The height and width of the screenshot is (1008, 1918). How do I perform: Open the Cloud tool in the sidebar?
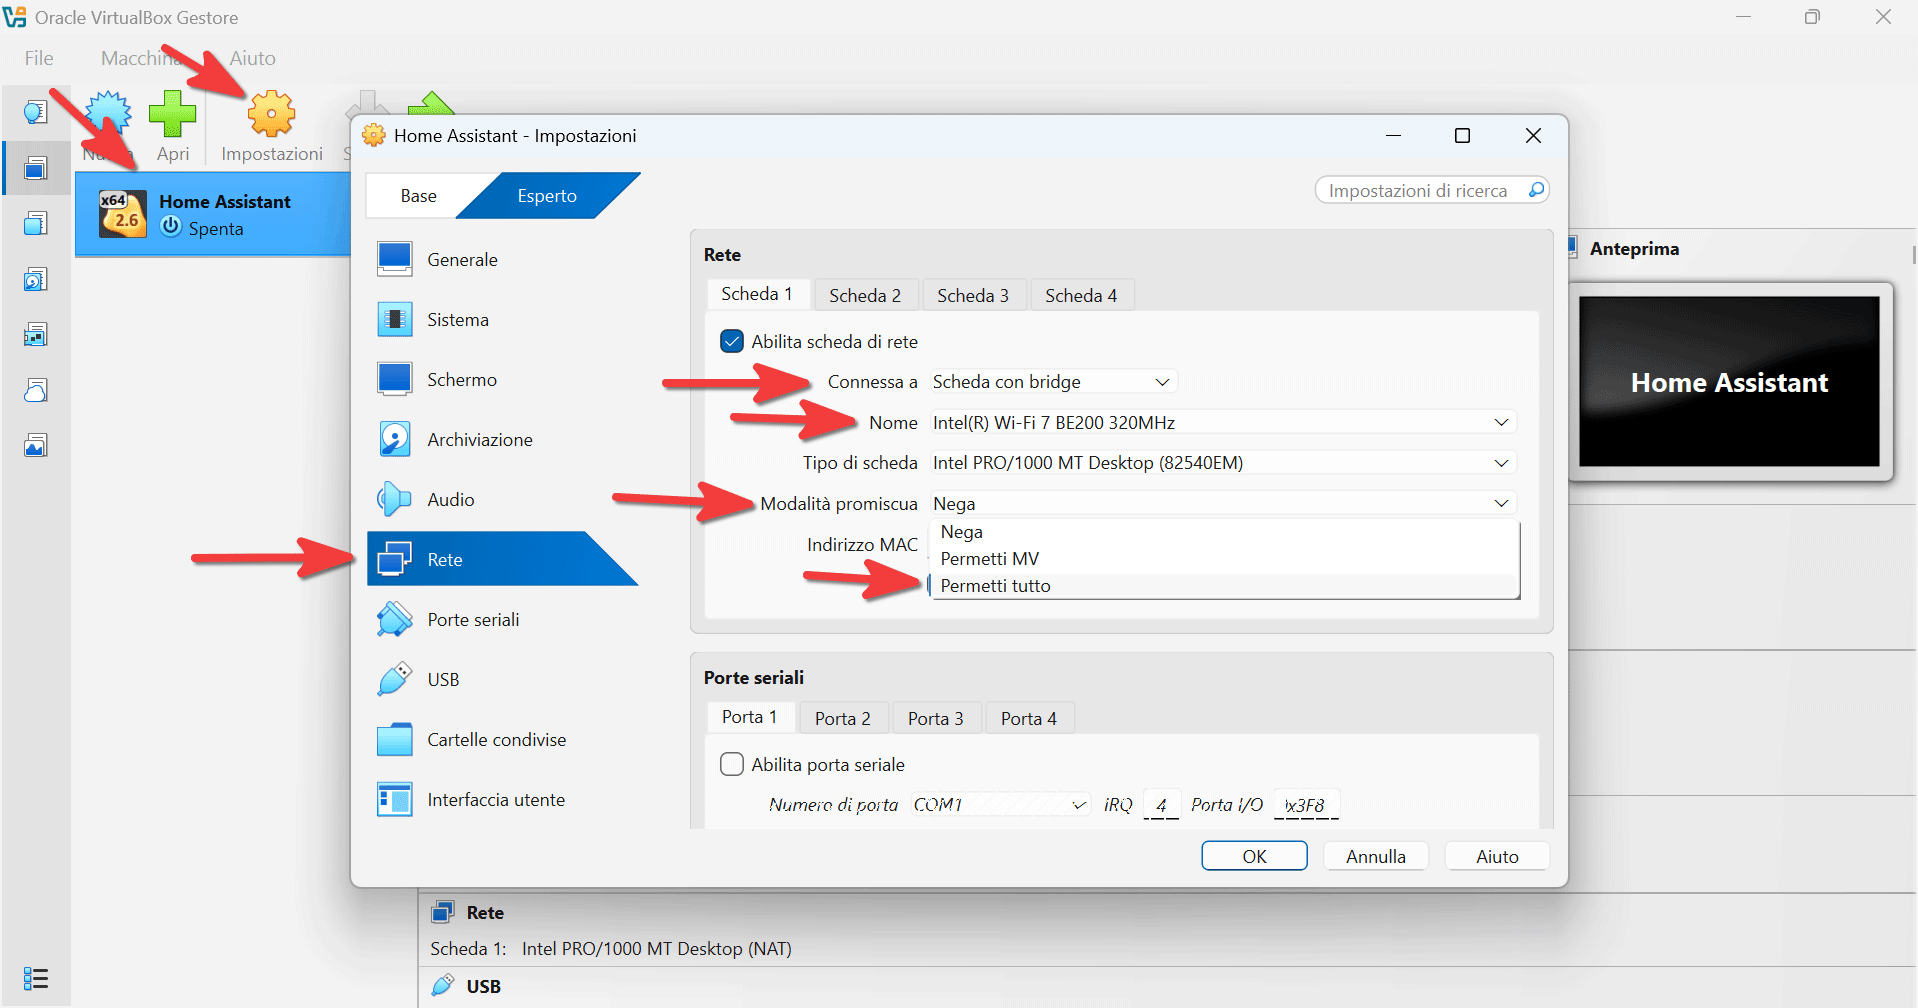tap(36, 390)
